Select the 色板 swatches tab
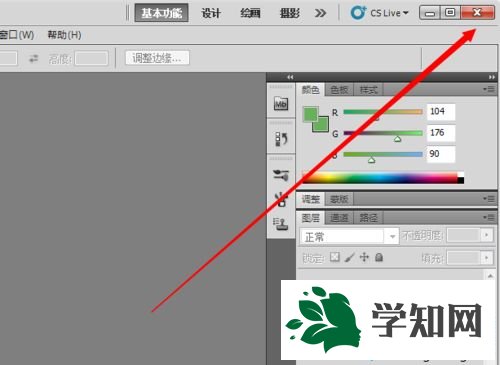The image size is (500, 365). (339, 90)
